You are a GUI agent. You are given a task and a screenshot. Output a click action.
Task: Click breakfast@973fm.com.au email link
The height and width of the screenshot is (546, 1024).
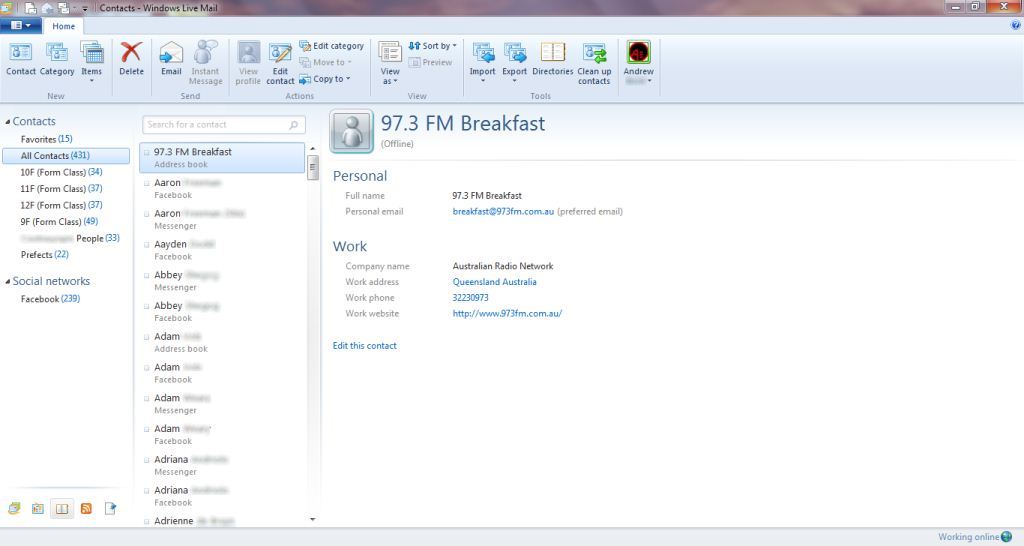pos(503,212)
